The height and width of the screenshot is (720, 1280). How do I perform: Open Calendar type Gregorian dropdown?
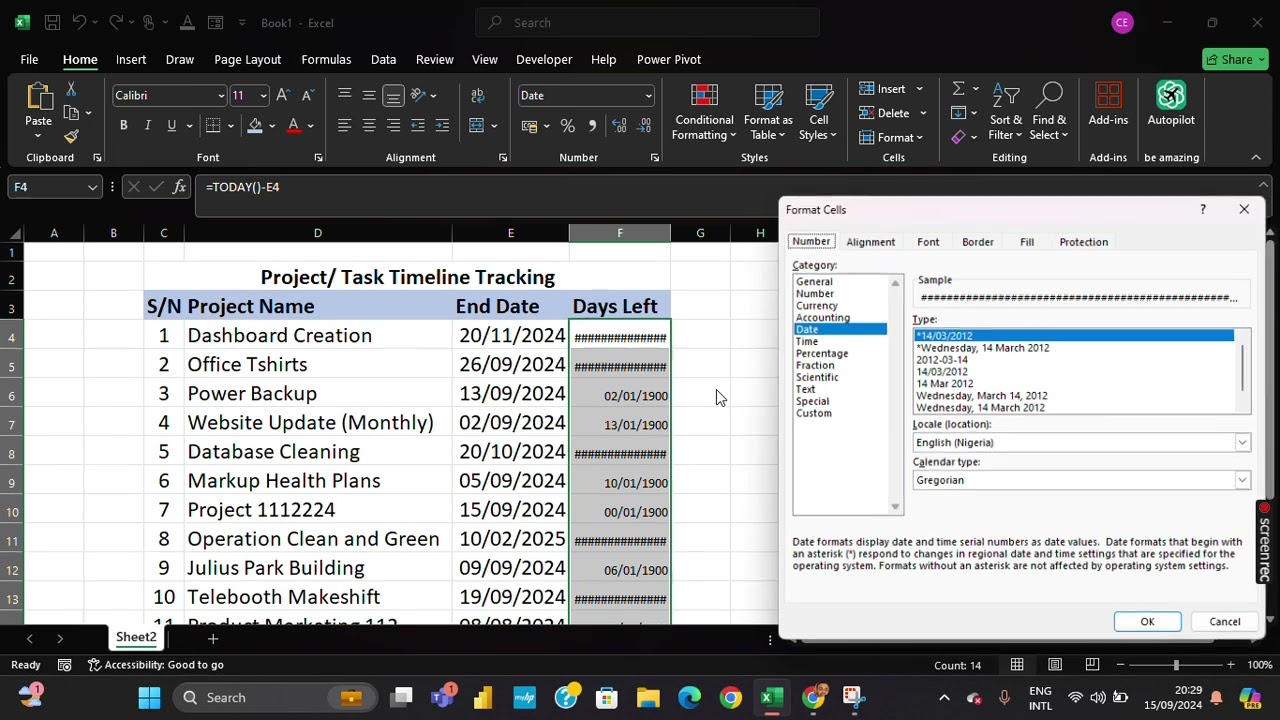[x=1242, y=481]
